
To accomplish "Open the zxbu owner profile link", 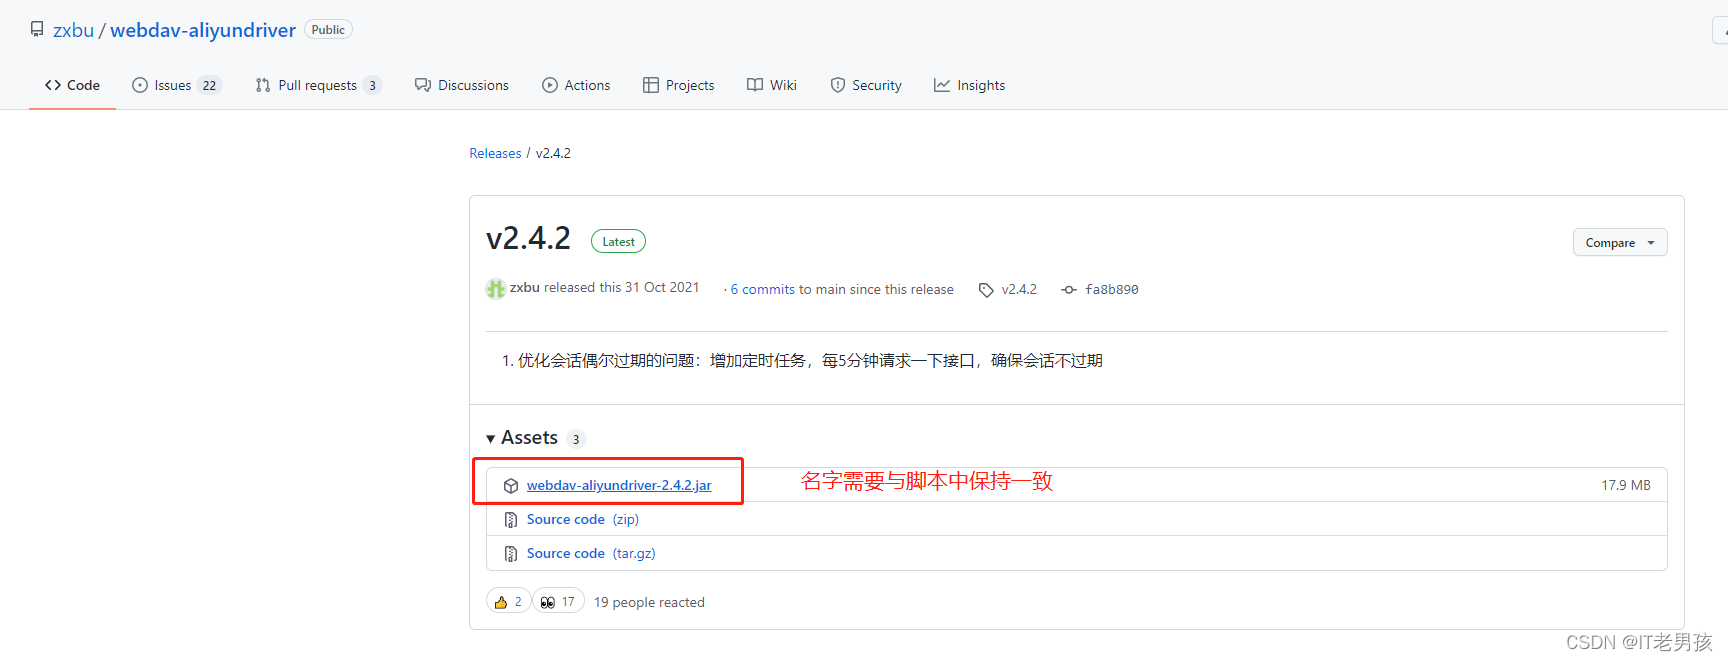I will (73, 30).
